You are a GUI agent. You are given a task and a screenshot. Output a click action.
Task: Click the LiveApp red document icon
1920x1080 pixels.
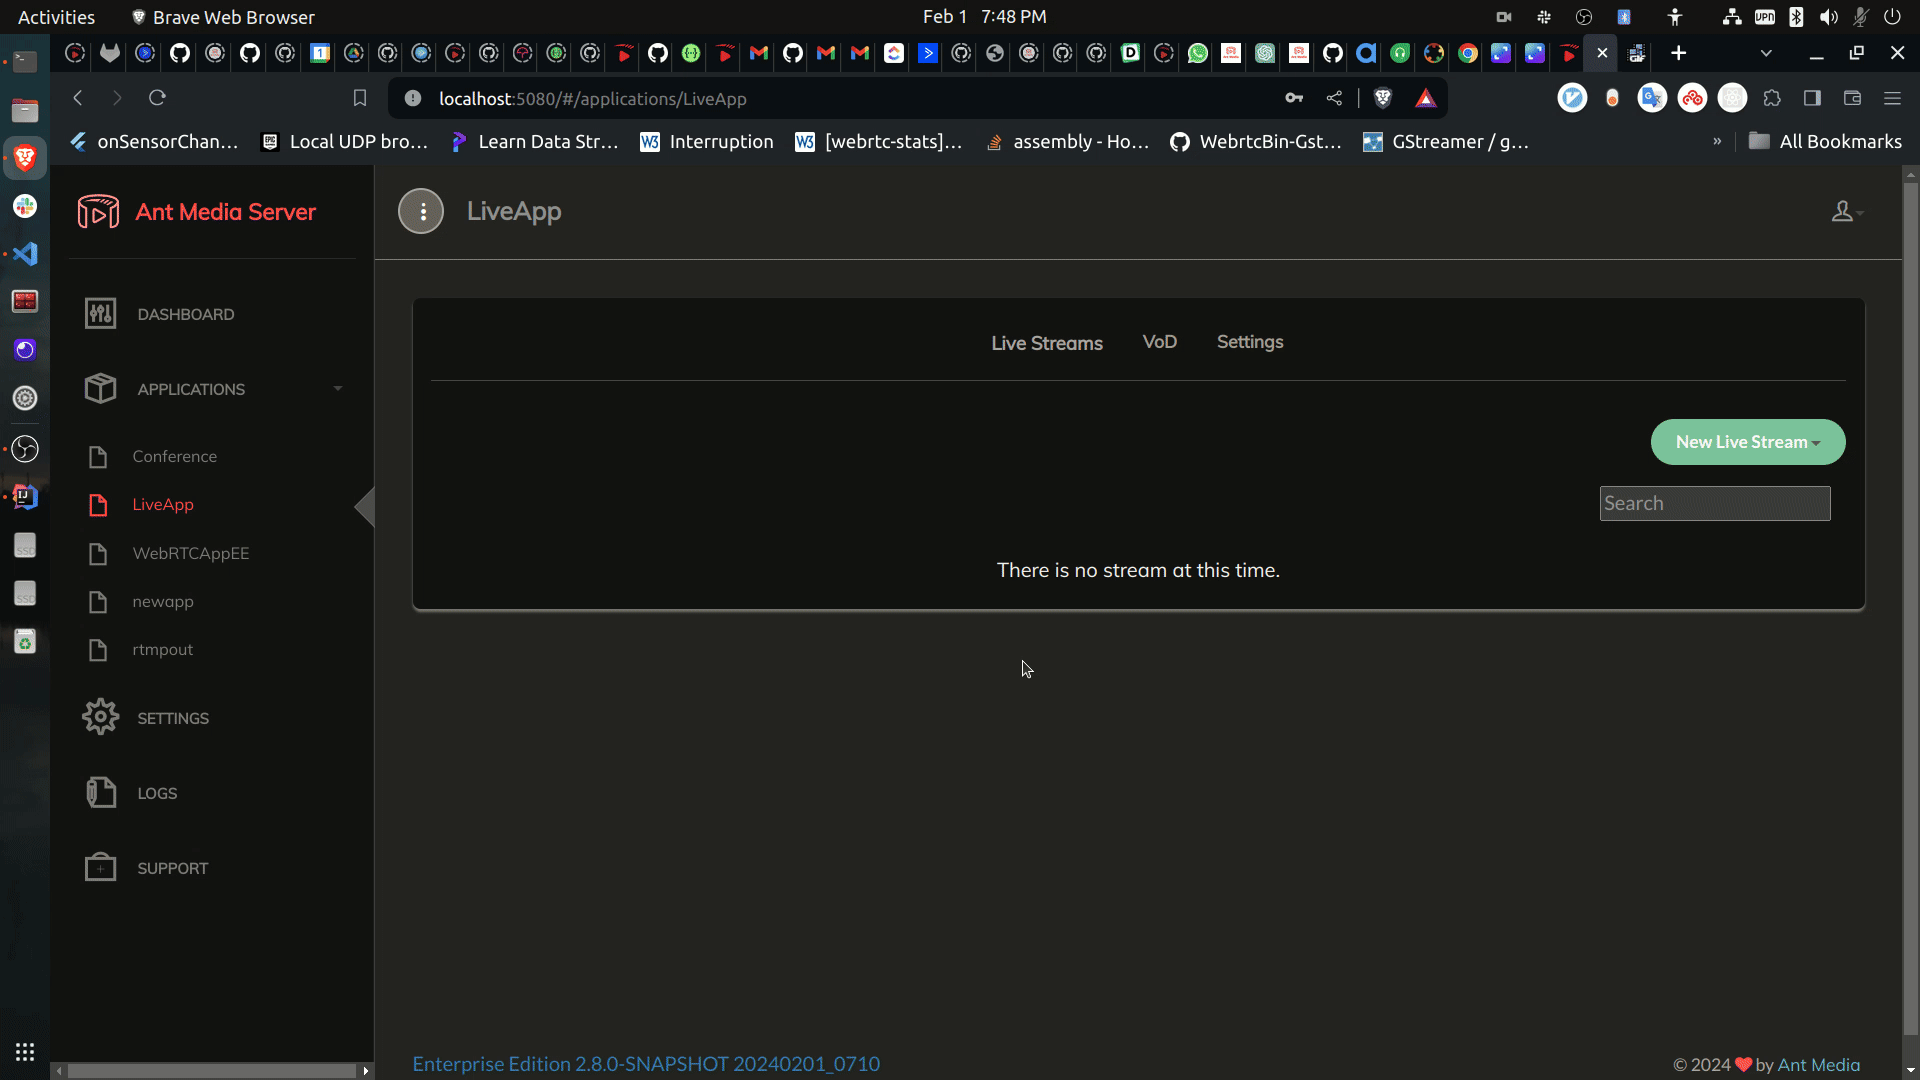click(x=98, y=505)
